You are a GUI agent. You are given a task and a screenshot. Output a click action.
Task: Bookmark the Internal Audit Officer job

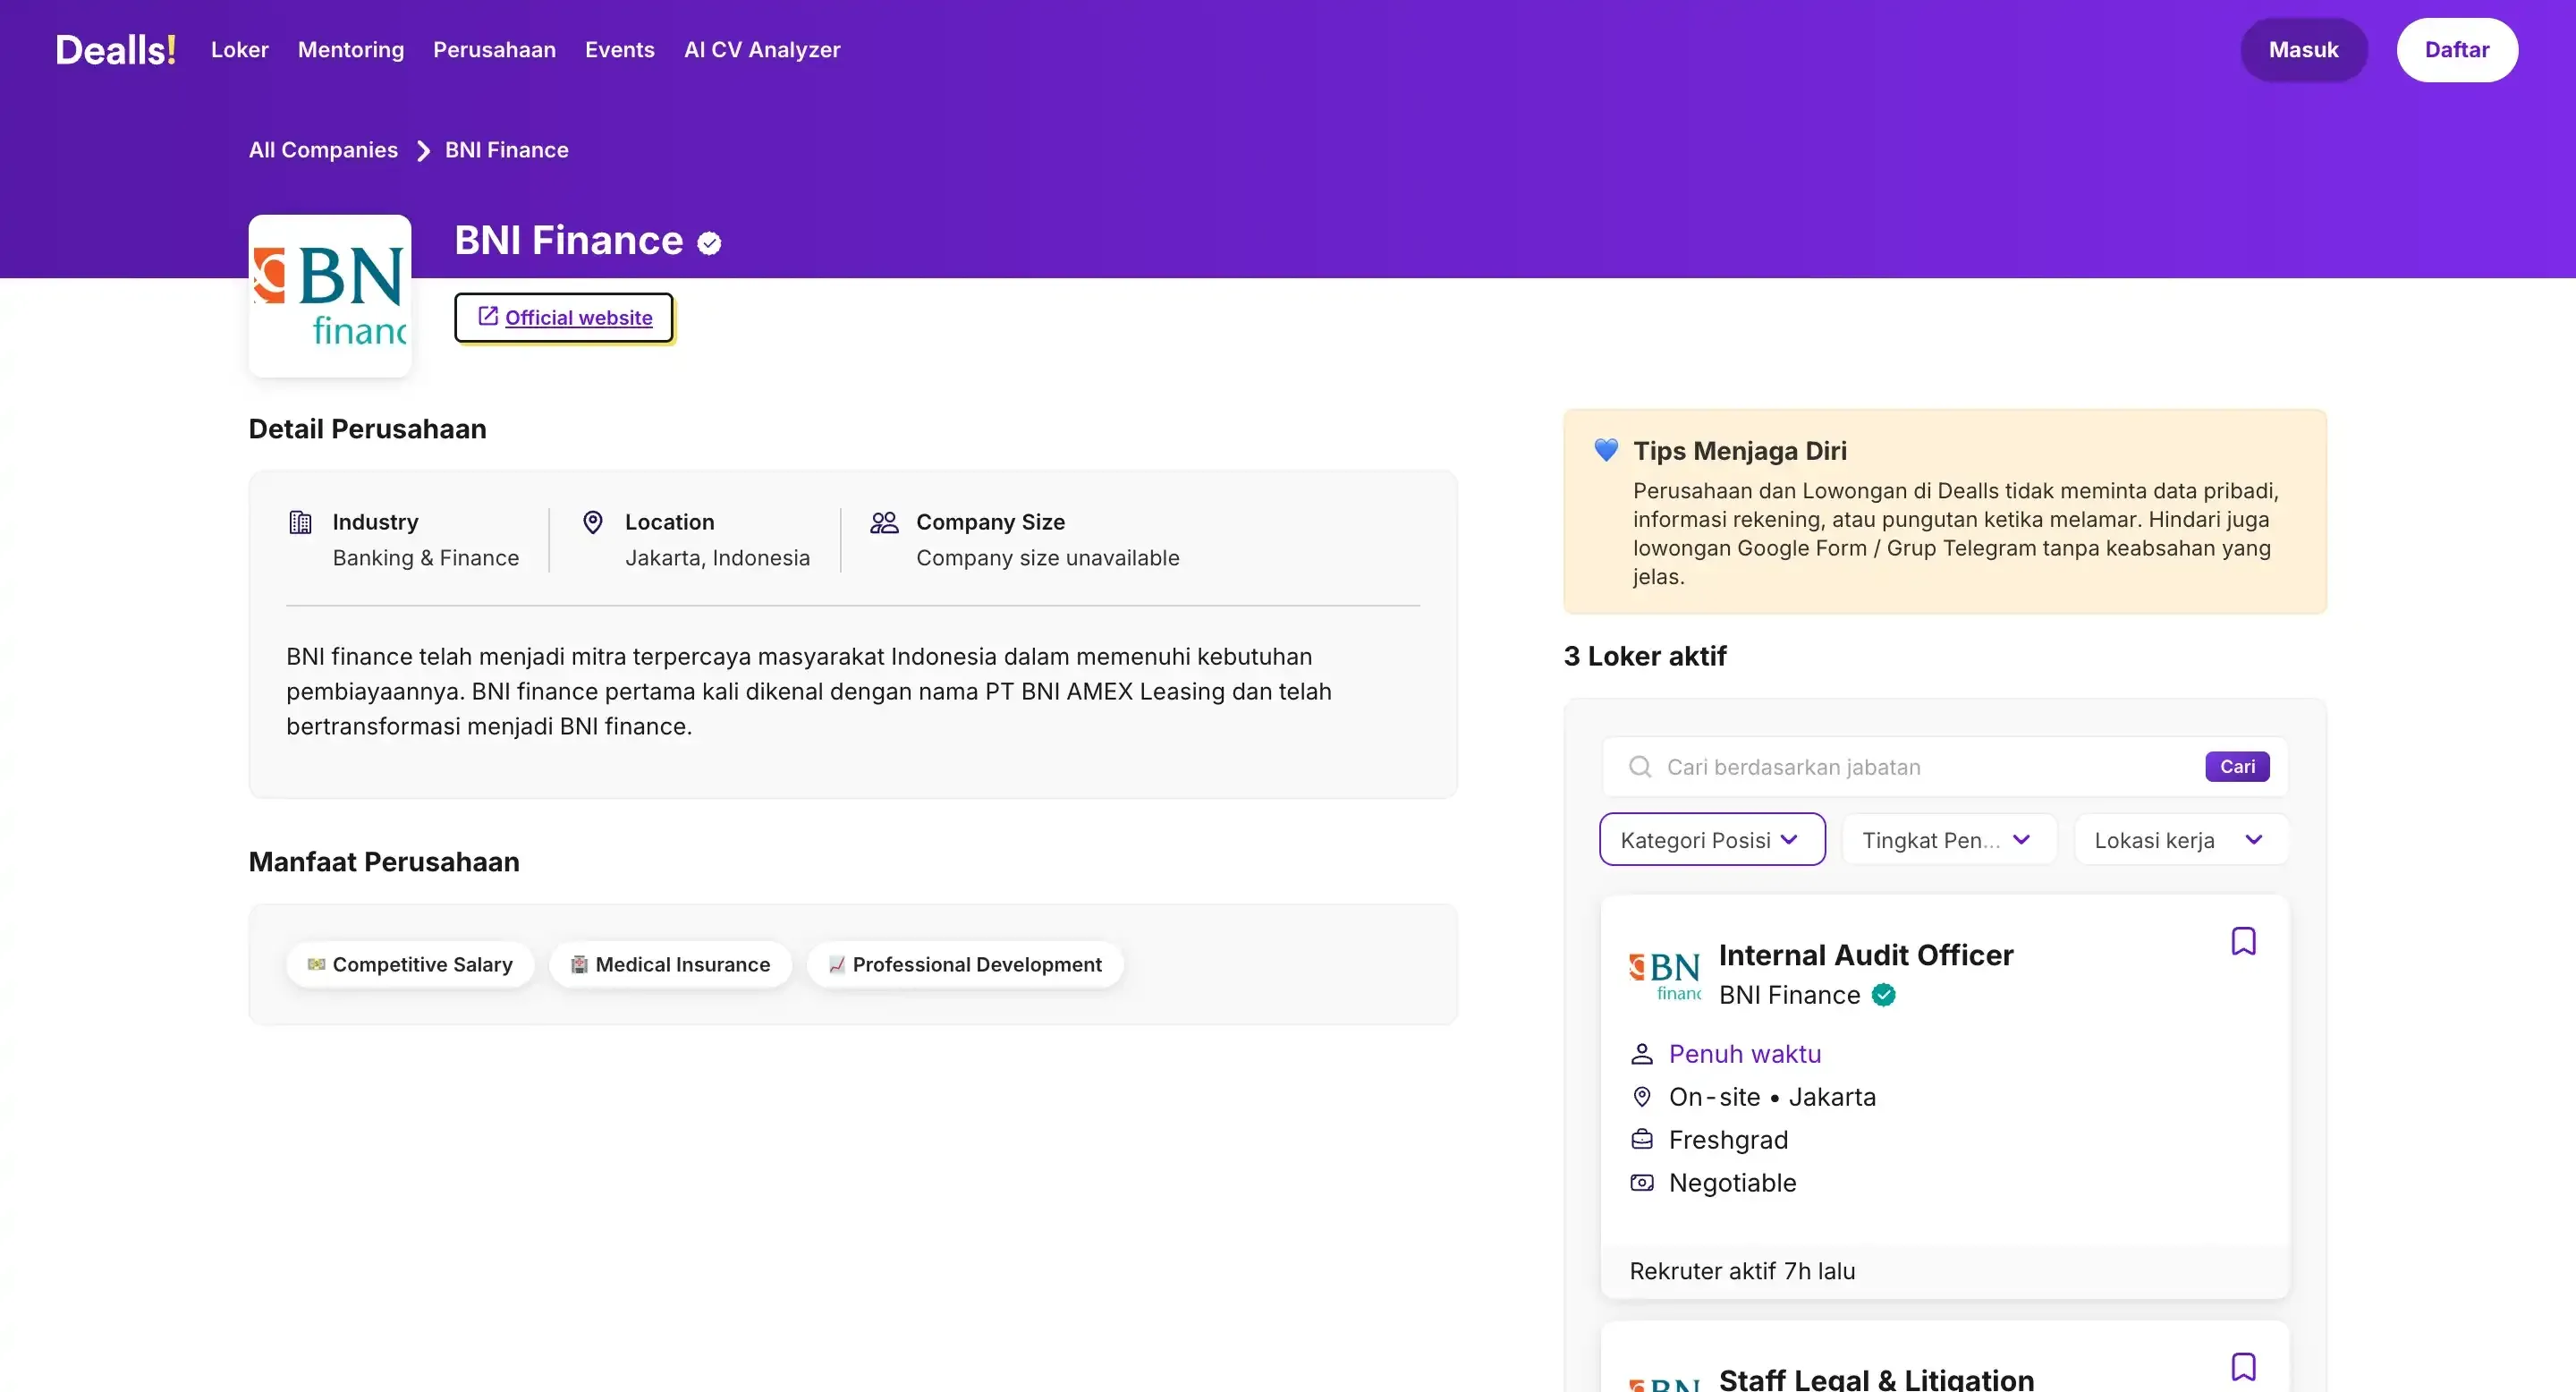[2243, 941]
